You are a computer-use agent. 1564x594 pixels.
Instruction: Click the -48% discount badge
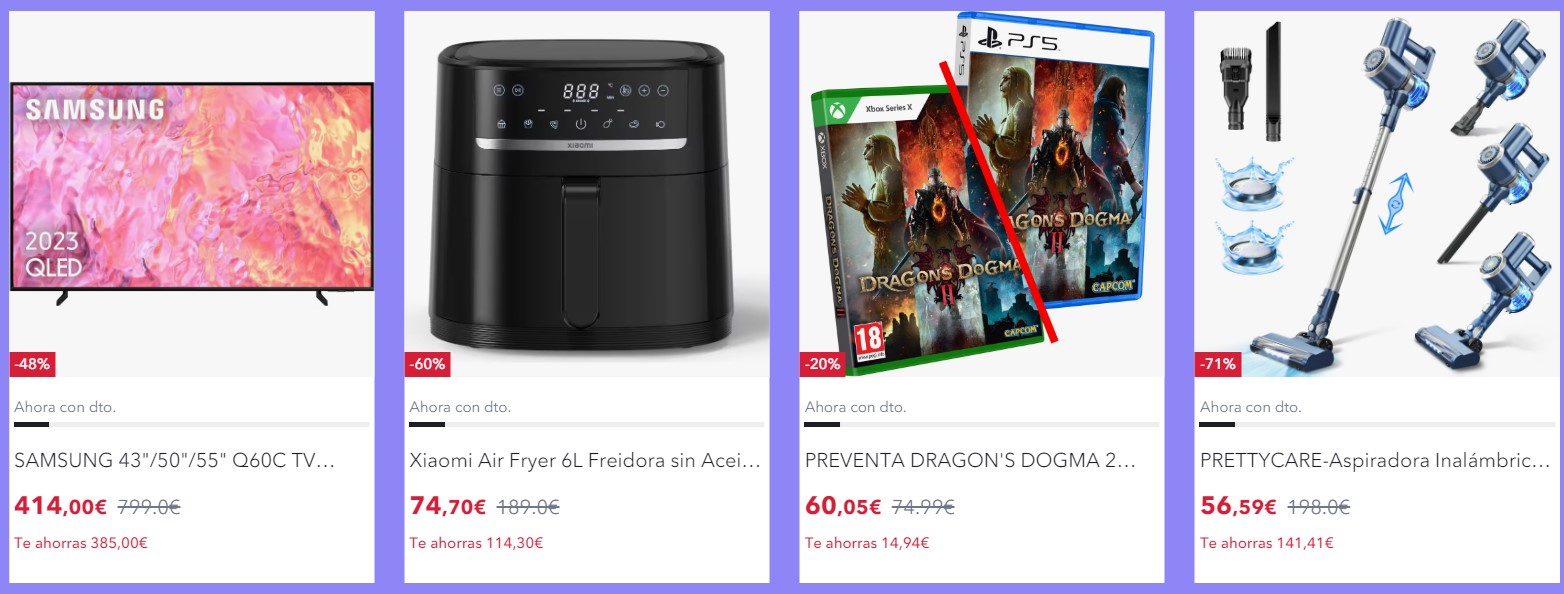32,364
